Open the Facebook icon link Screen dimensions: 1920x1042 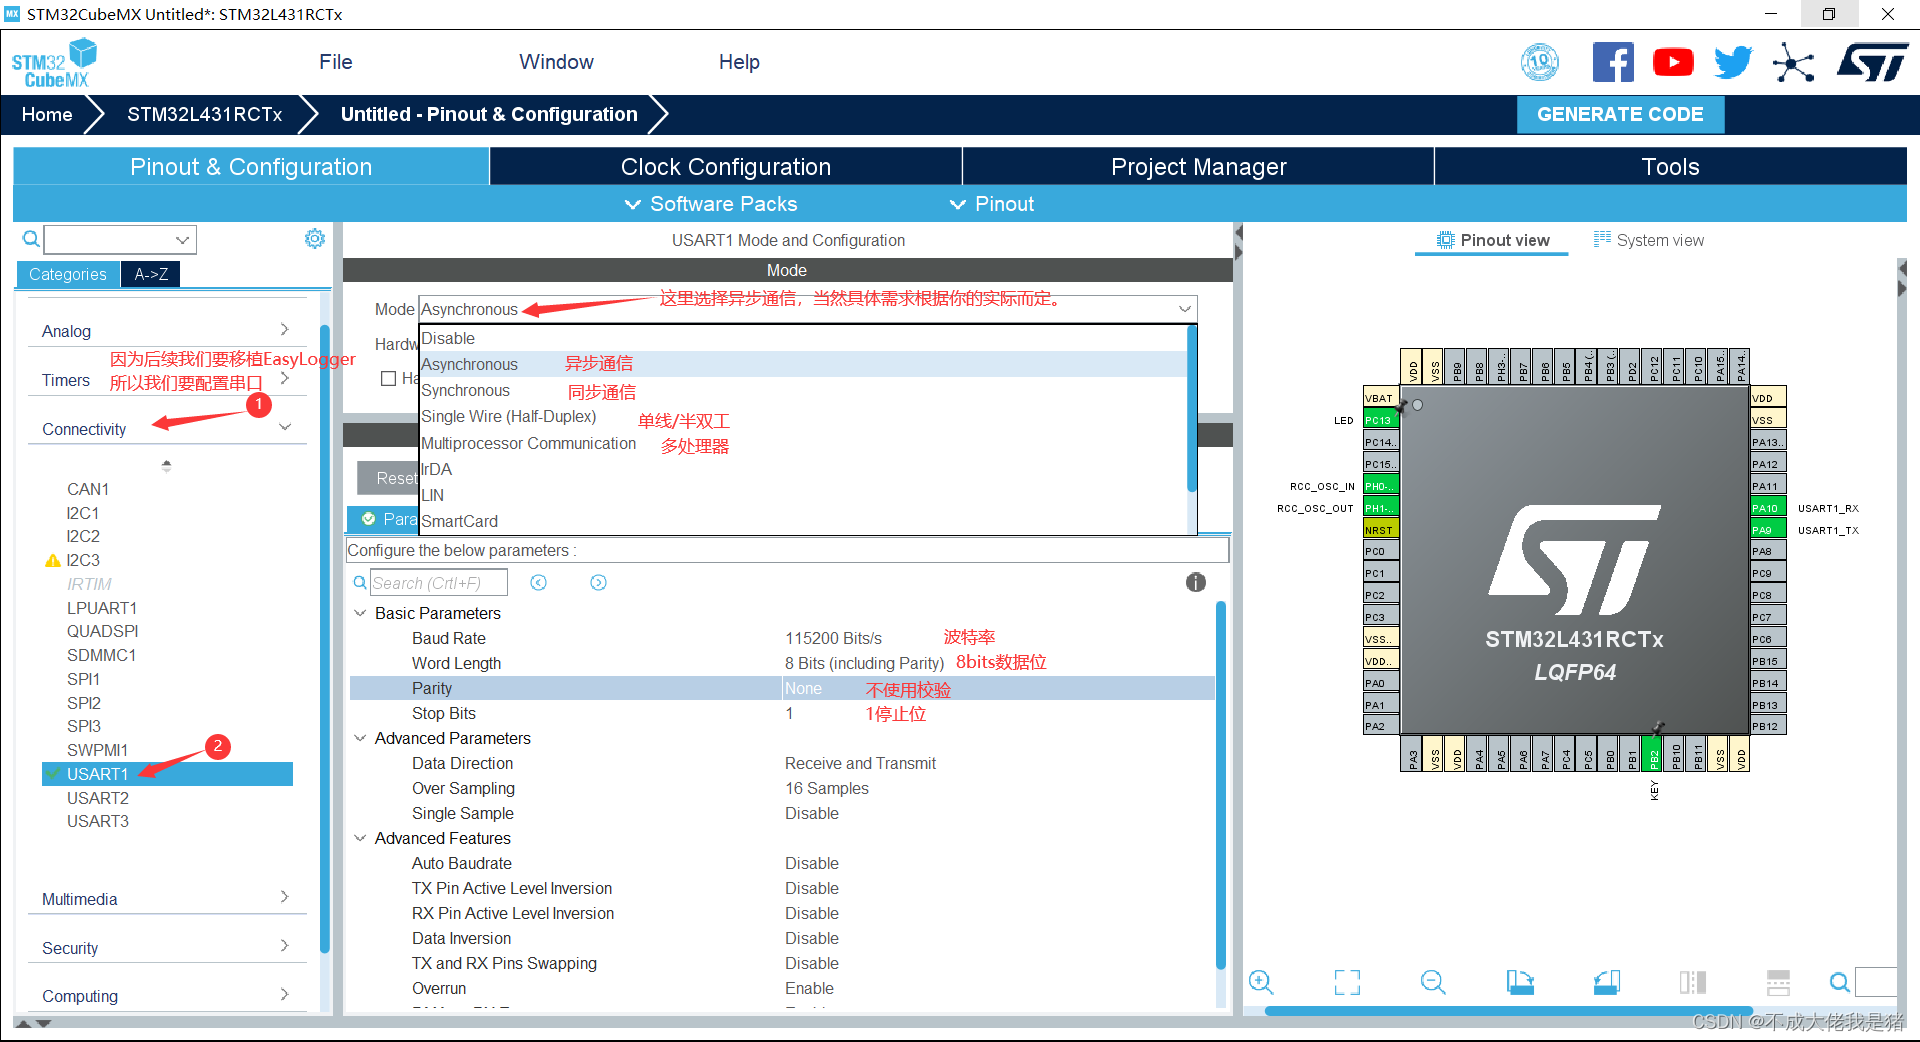click(x=1613, y=62)
